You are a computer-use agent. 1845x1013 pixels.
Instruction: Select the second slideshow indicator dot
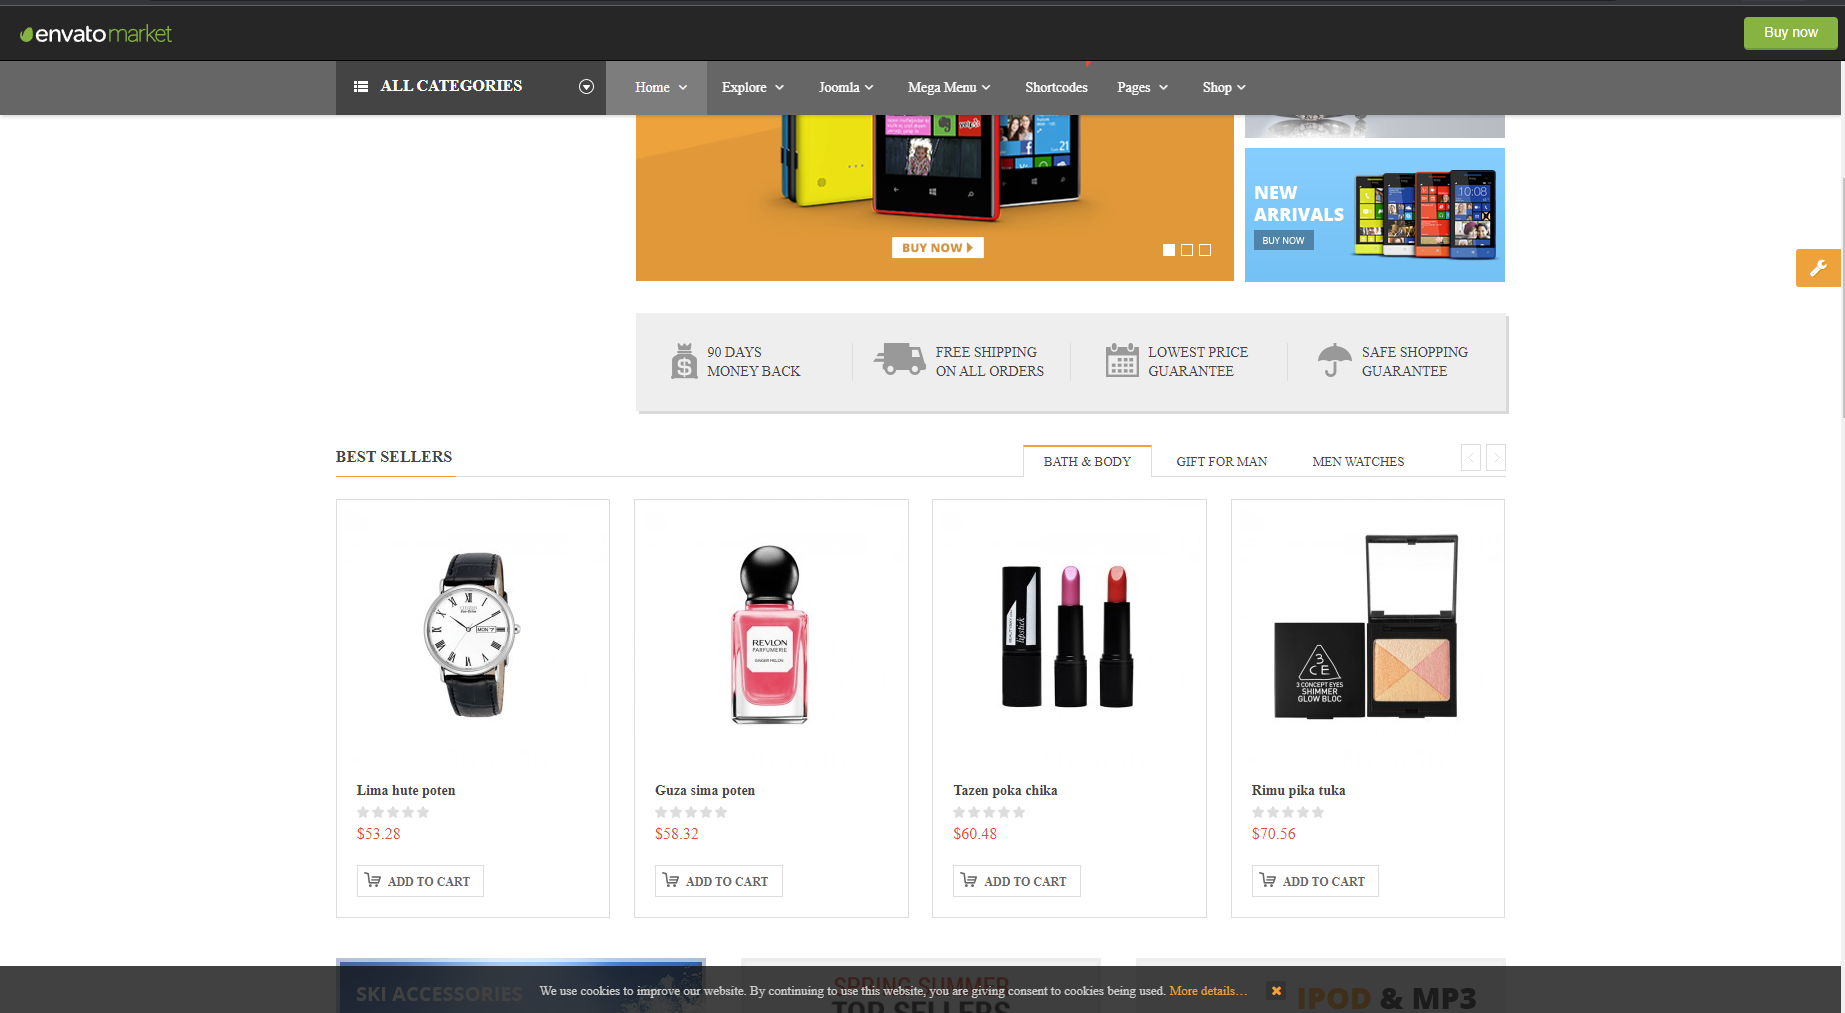pos(1187,250)
